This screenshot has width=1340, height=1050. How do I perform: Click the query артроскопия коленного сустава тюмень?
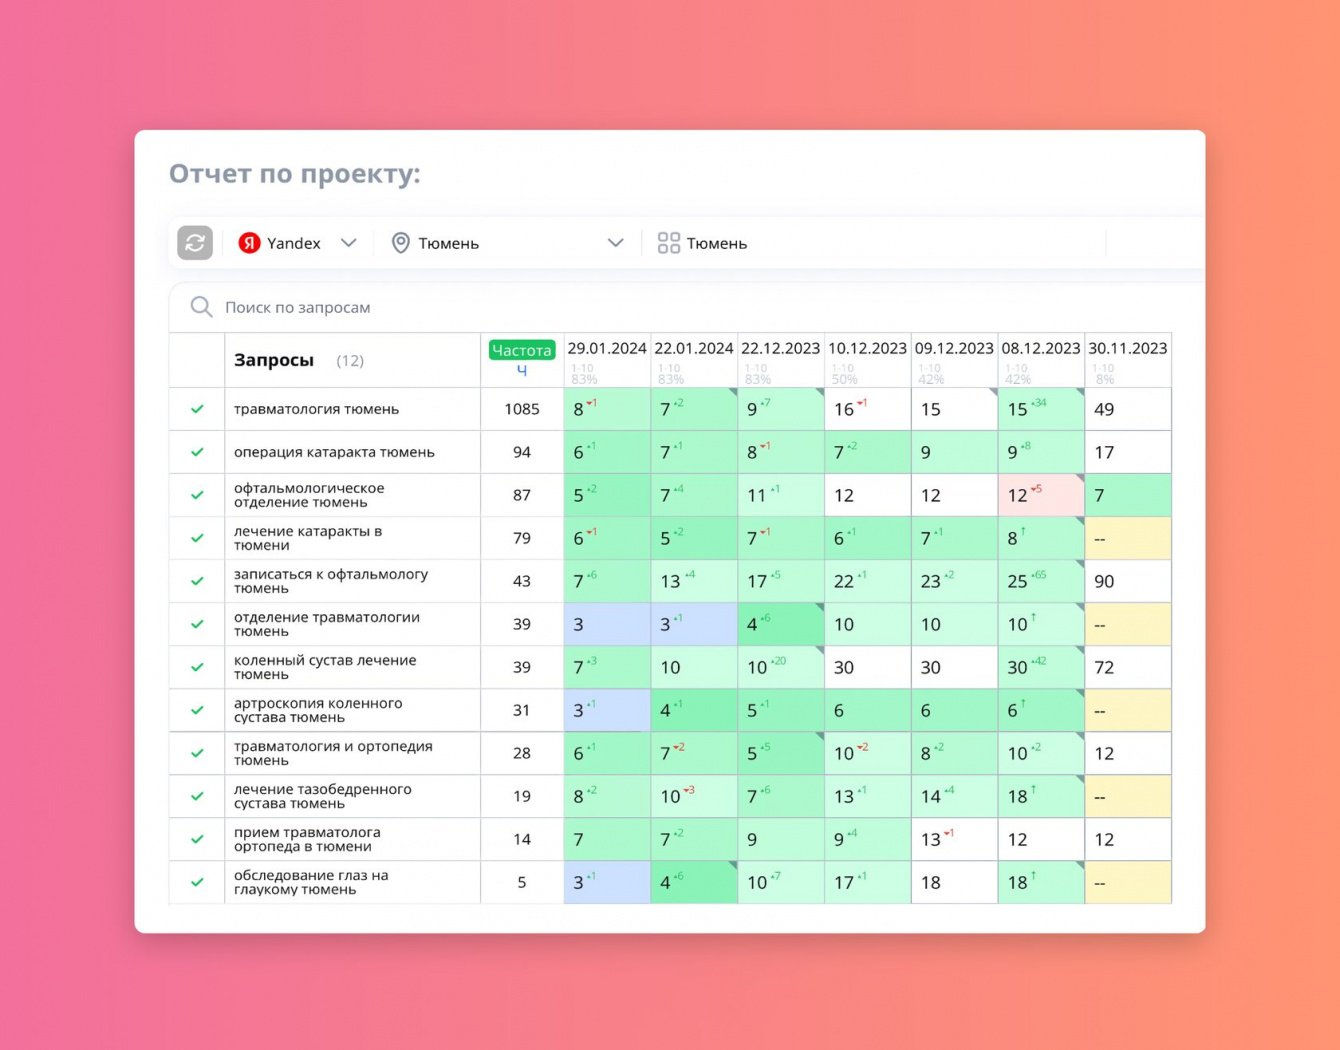(x=318, y=710)
